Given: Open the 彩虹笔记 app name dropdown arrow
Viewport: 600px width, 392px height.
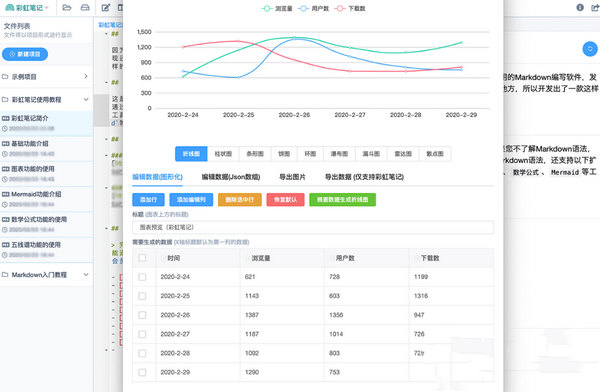Looking at the screenshot, I should click(47, 8).
